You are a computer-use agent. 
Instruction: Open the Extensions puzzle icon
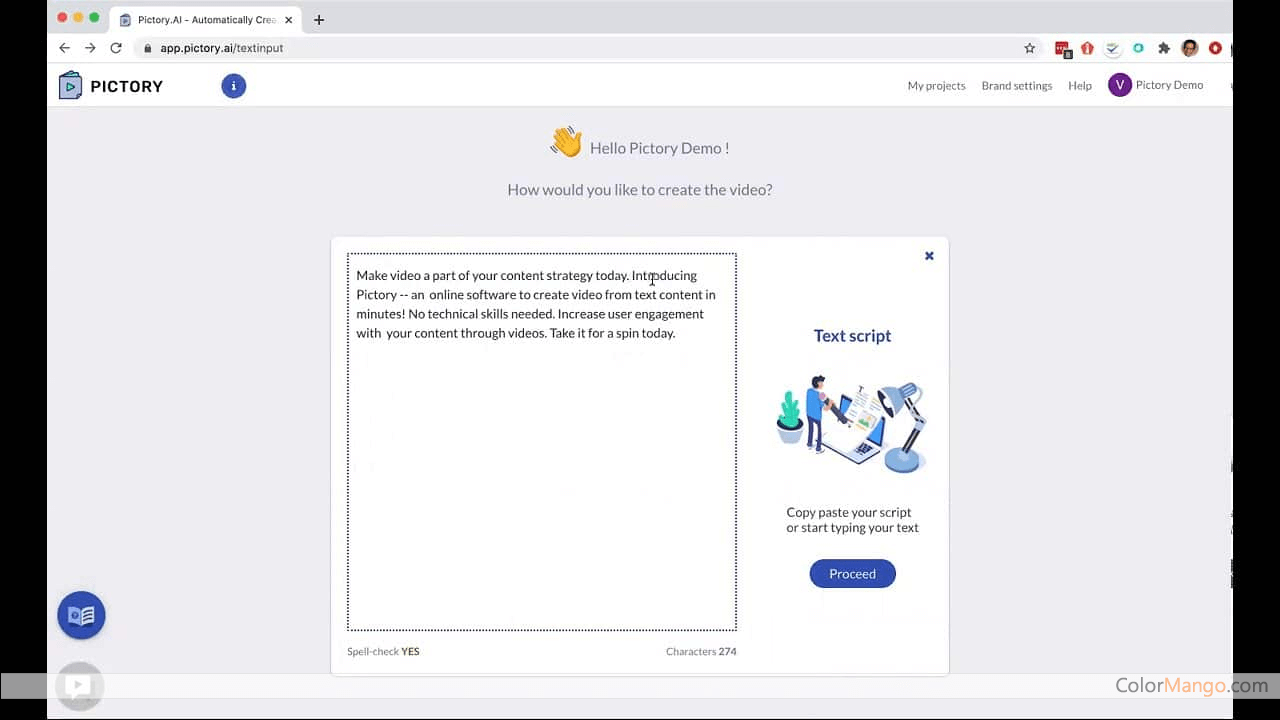tap(1164, 48)
